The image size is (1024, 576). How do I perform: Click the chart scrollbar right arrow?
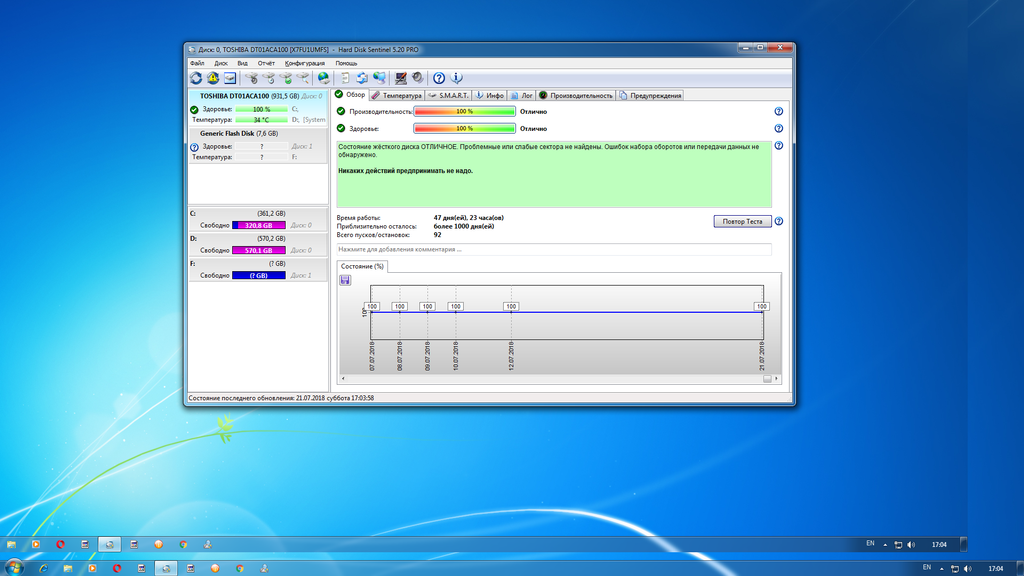coord(776,379)
